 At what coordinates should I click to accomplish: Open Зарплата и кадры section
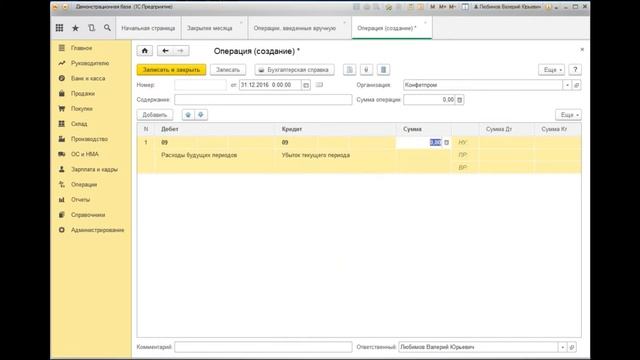[x=94, y=169]
